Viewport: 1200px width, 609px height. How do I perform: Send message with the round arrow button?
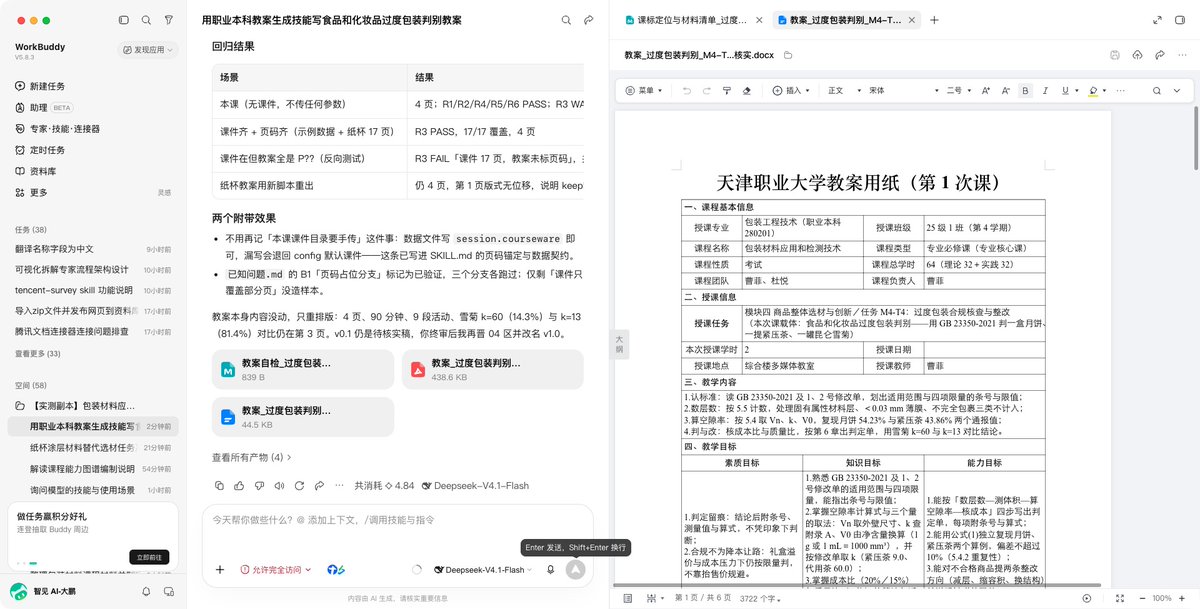[x=575, y=569]
